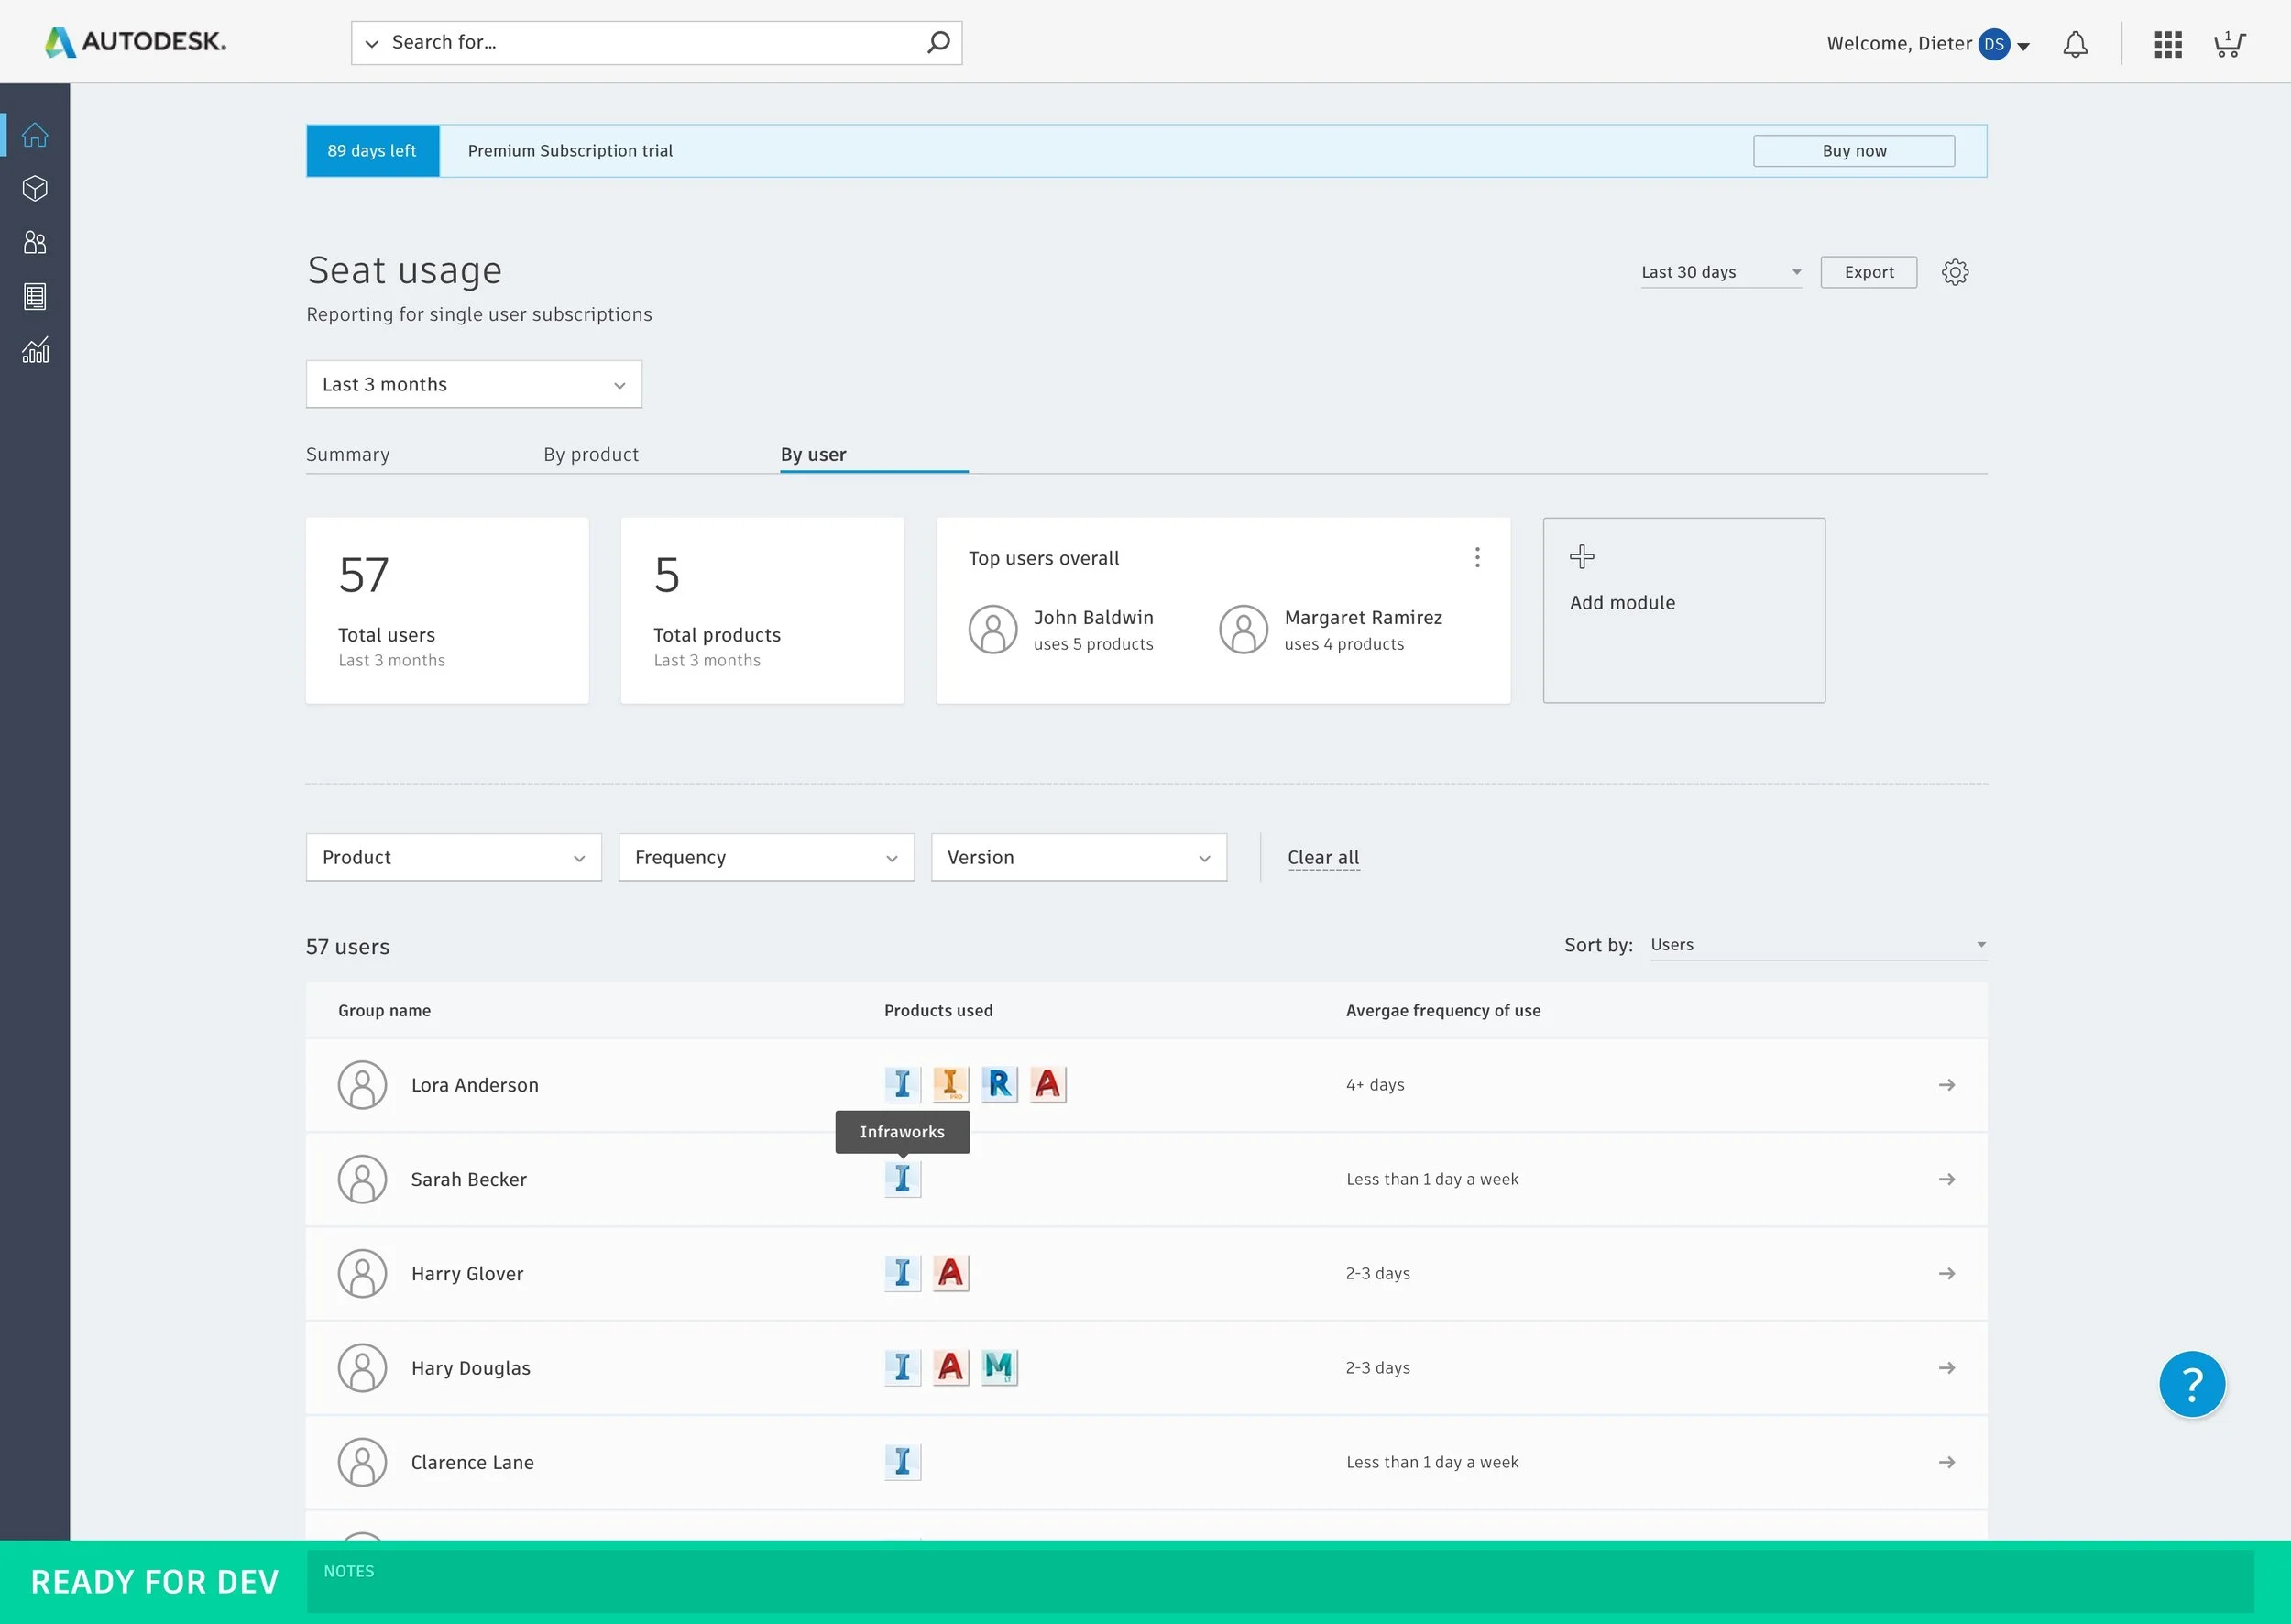Expand the Sort by Users dropdown
Screen dimensions: 2291x1624
1817,945
